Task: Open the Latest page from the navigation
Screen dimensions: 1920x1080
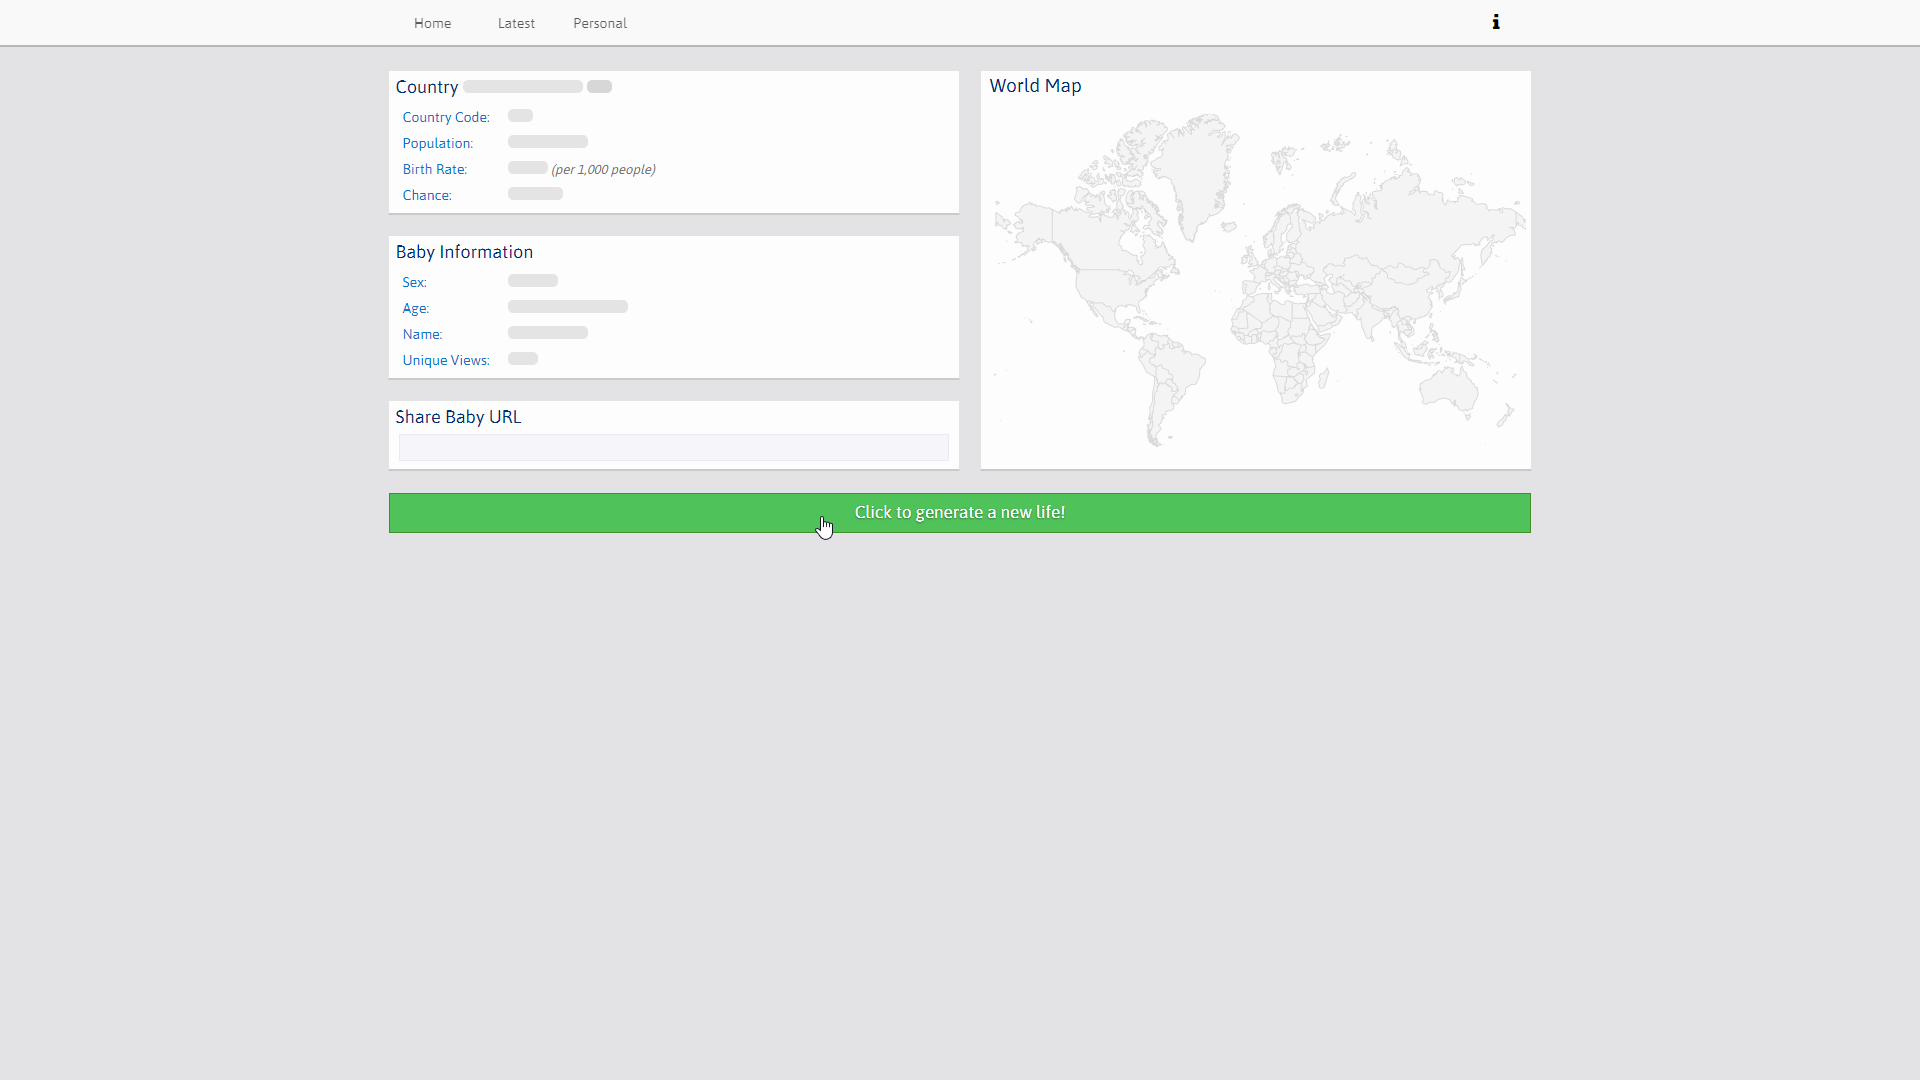Action: click(516, 22)
